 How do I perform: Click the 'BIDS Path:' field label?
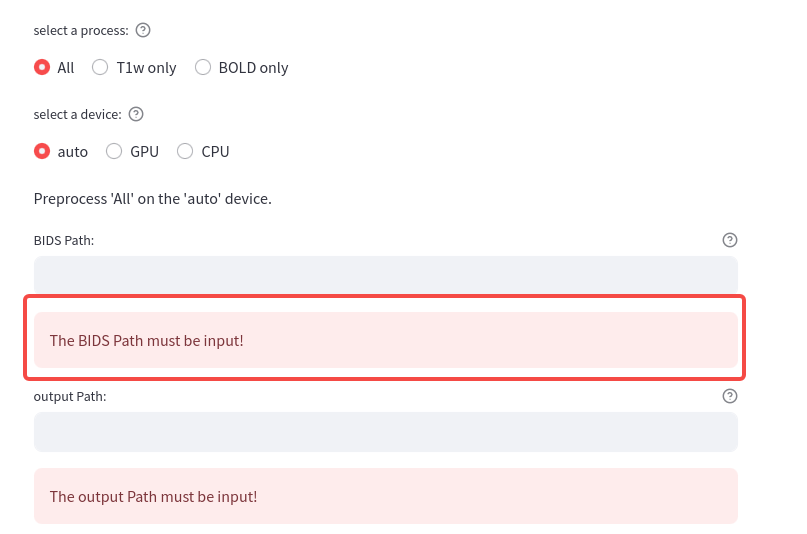64,241
